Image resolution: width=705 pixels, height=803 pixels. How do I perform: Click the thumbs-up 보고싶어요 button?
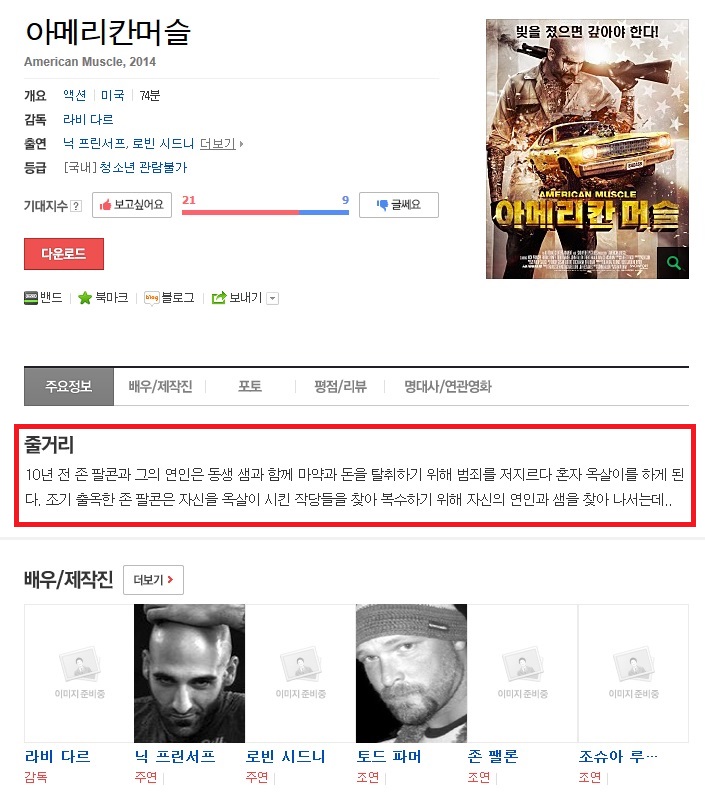point(132,205)
